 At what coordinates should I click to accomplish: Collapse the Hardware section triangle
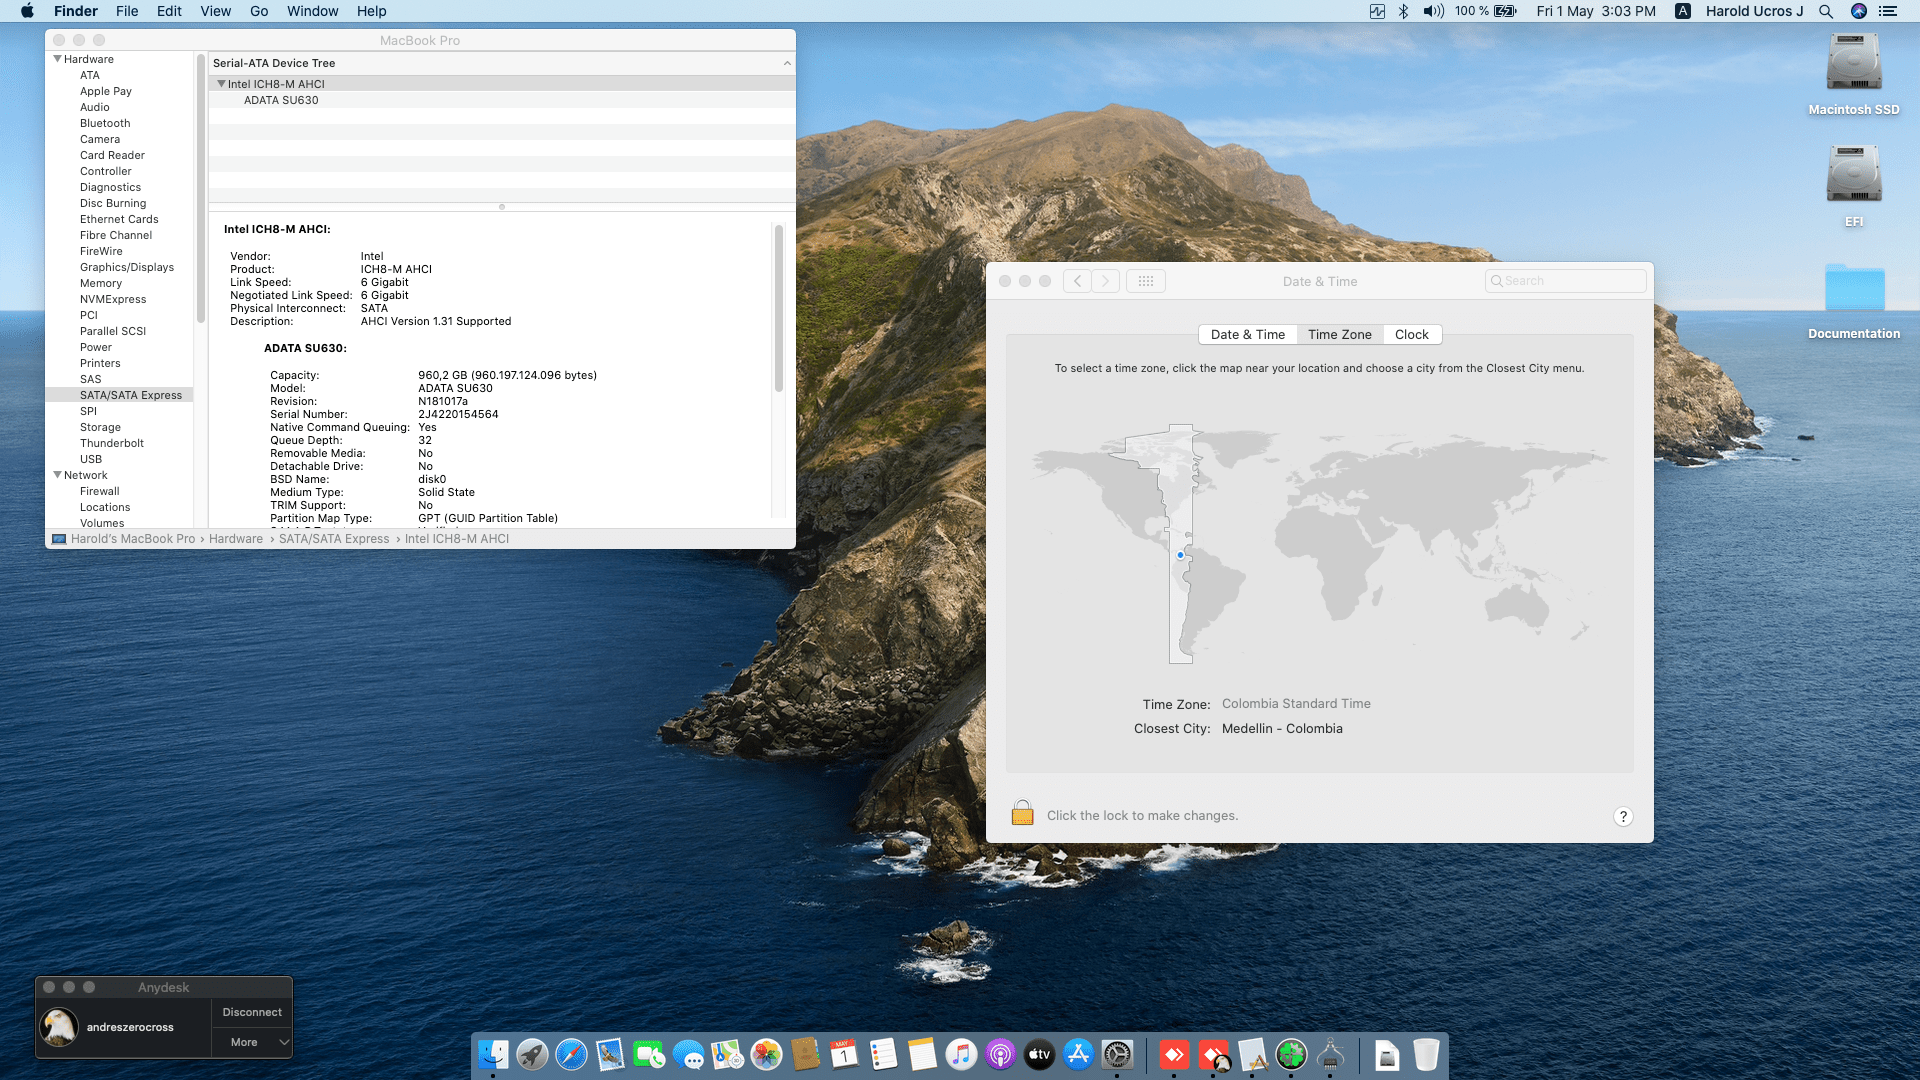[57, 59]
